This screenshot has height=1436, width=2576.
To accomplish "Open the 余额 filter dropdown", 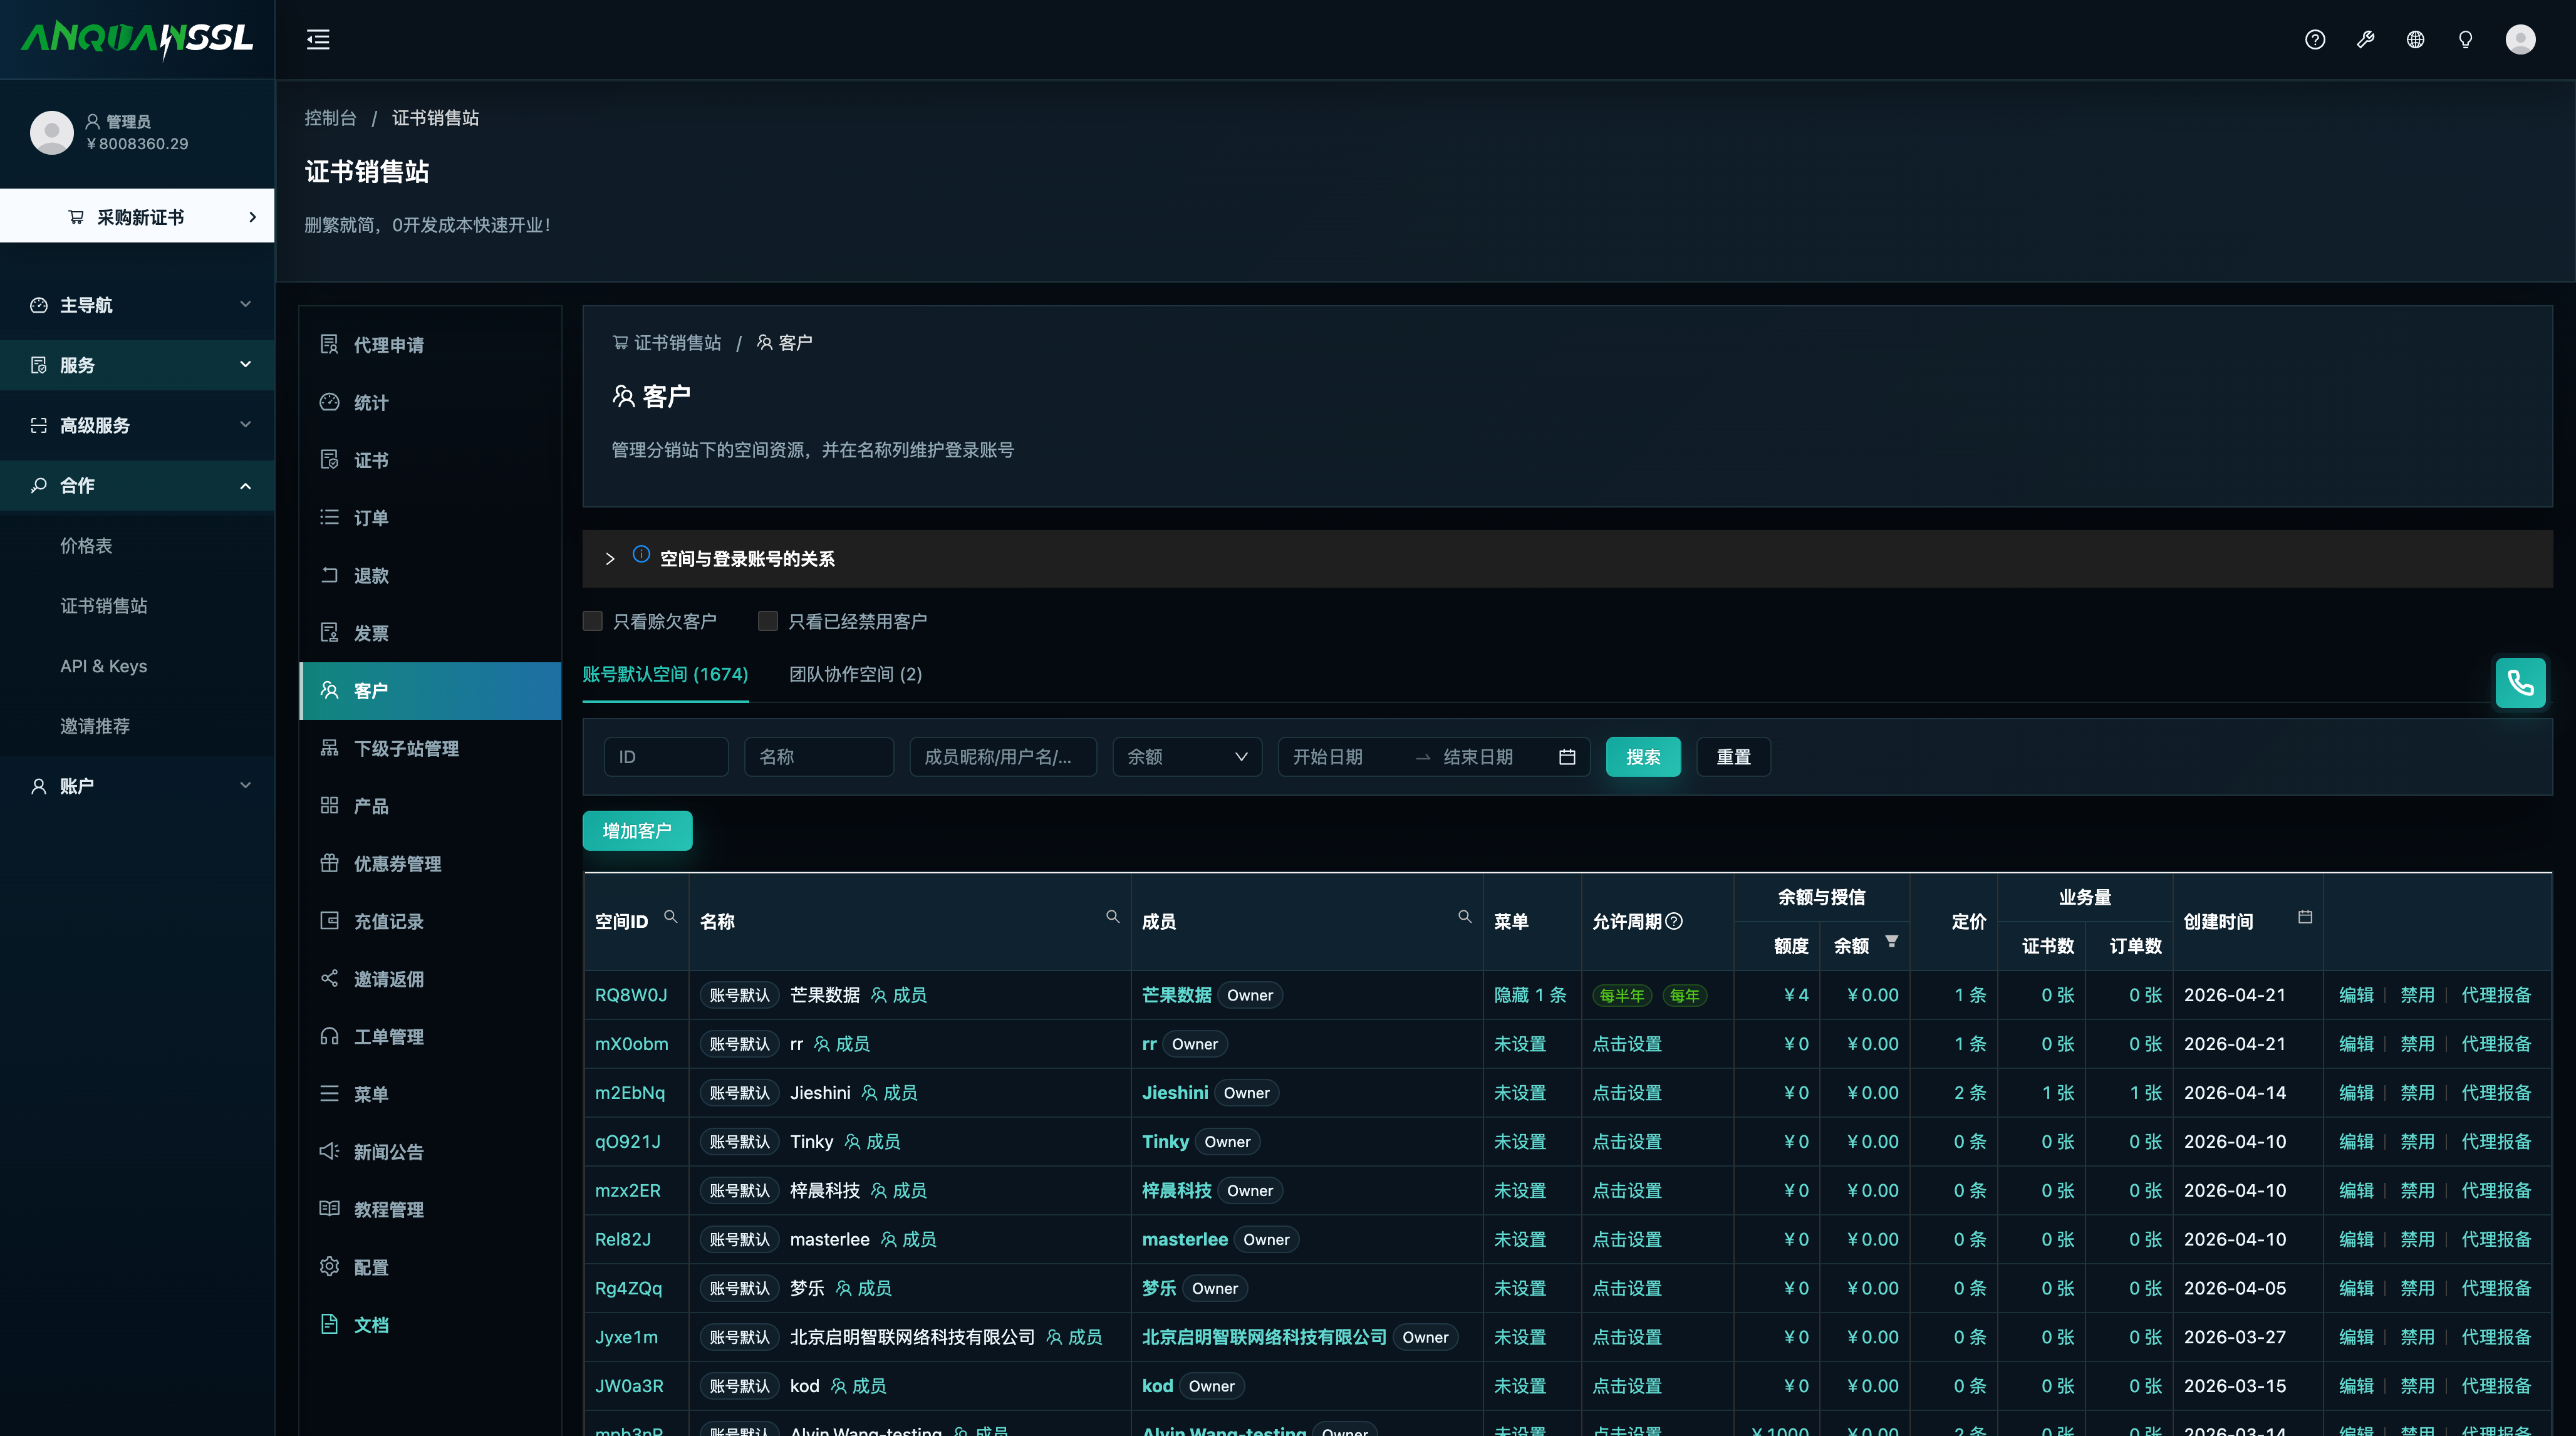I will tap(1187, 757).
